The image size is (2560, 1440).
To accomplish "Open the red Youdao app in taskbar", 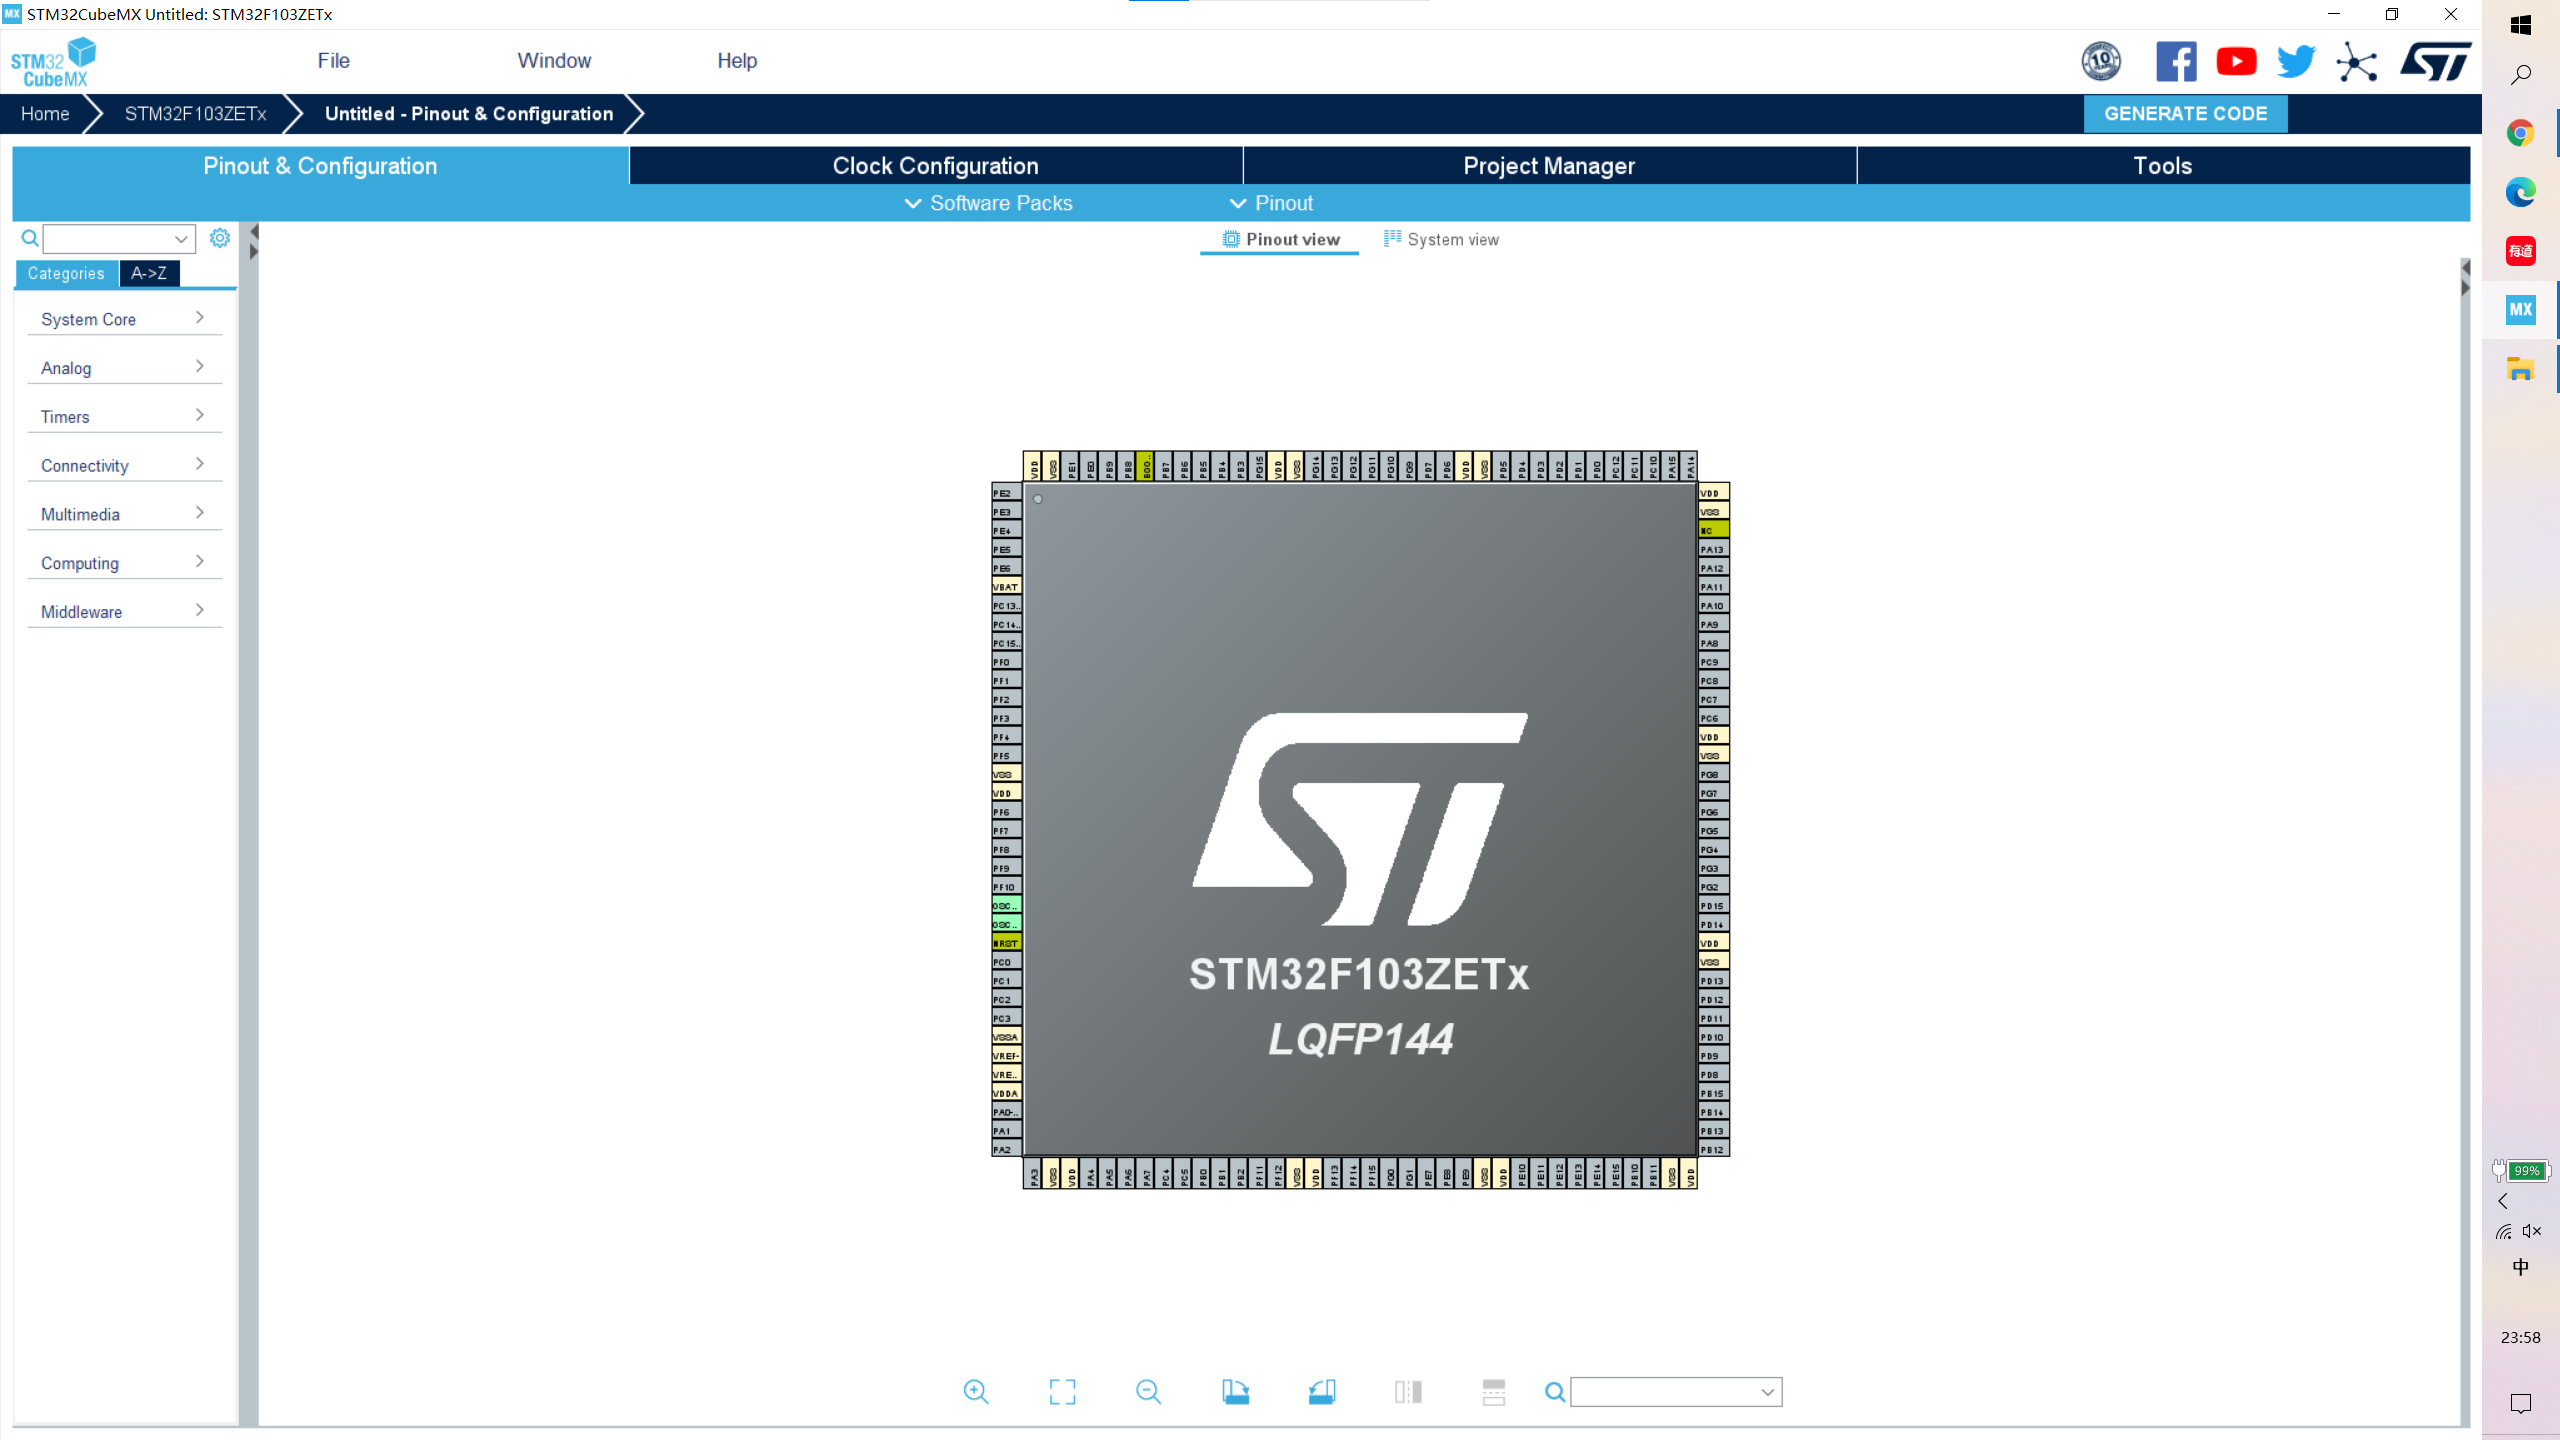I will tap(2520, 251).
